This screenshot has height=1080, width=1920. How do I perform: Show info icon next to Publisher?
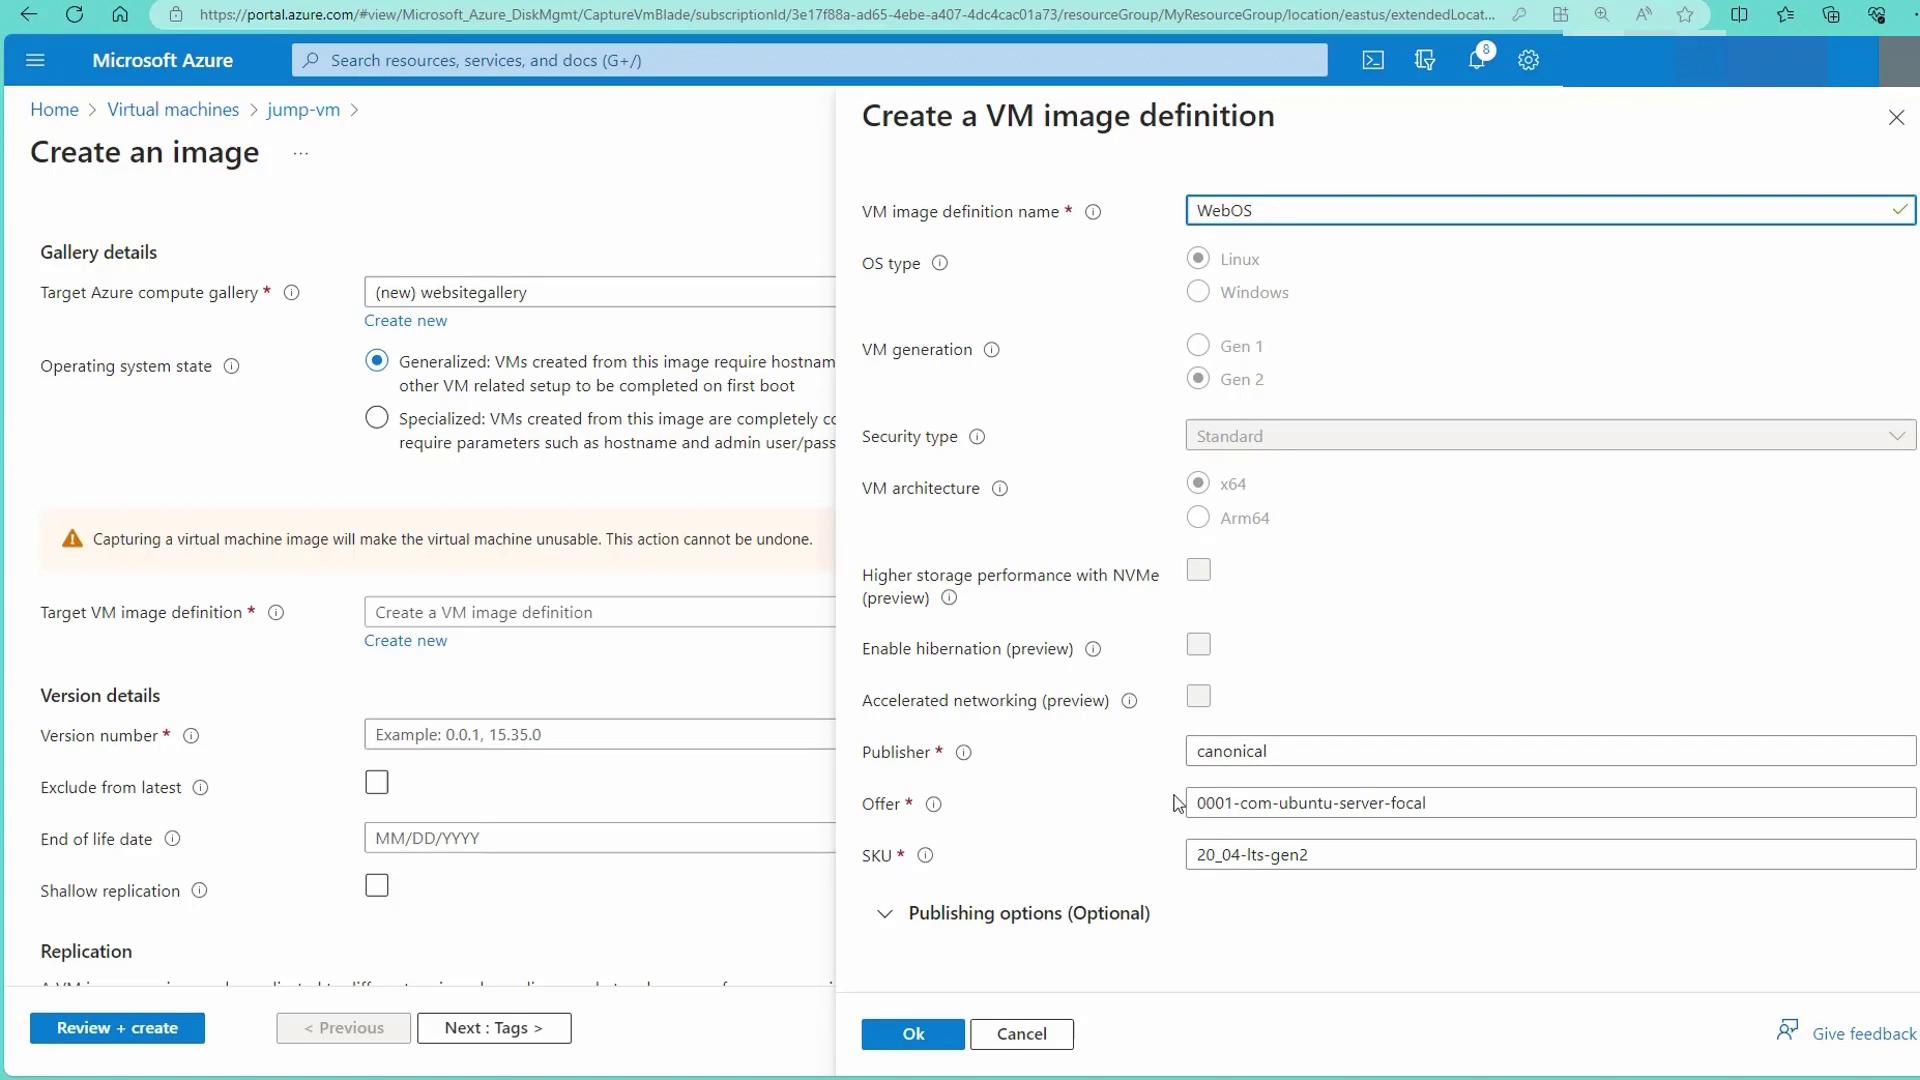(963, 753)
